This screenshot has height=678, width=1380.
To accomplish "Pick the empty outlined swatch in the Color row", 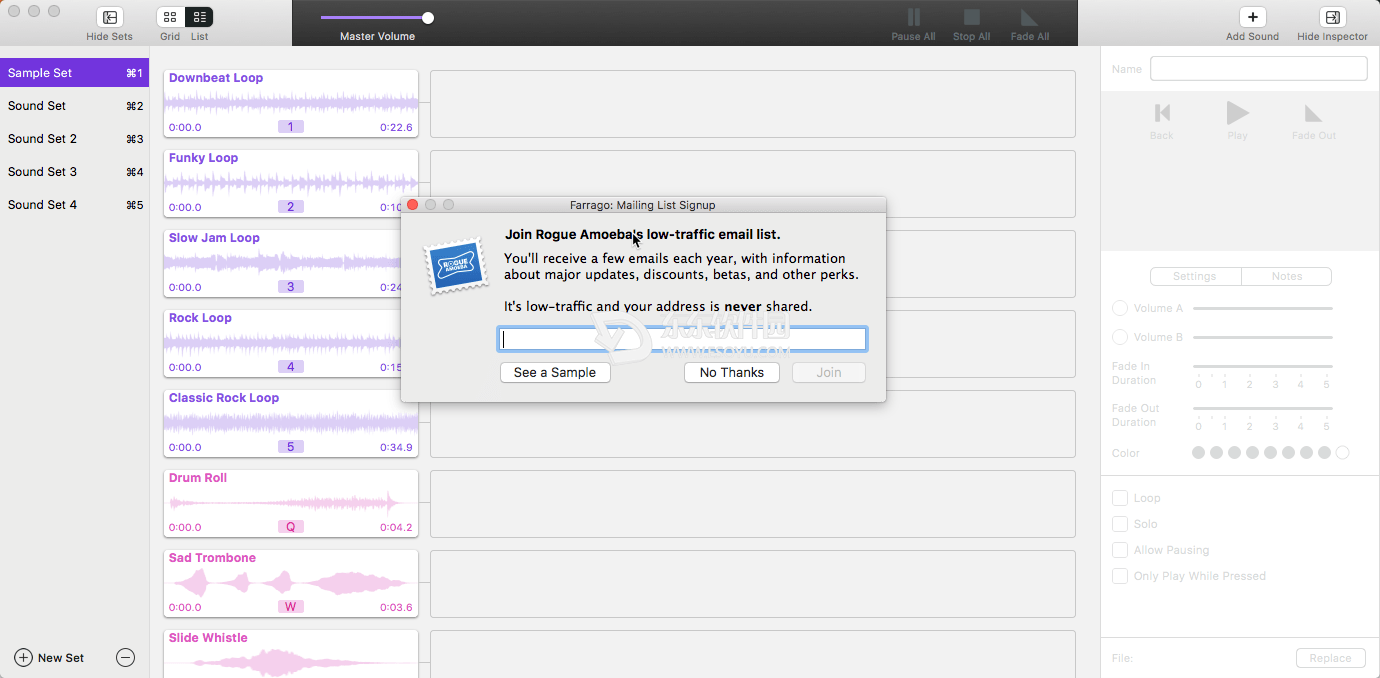I will click(x=1342, y=453).
